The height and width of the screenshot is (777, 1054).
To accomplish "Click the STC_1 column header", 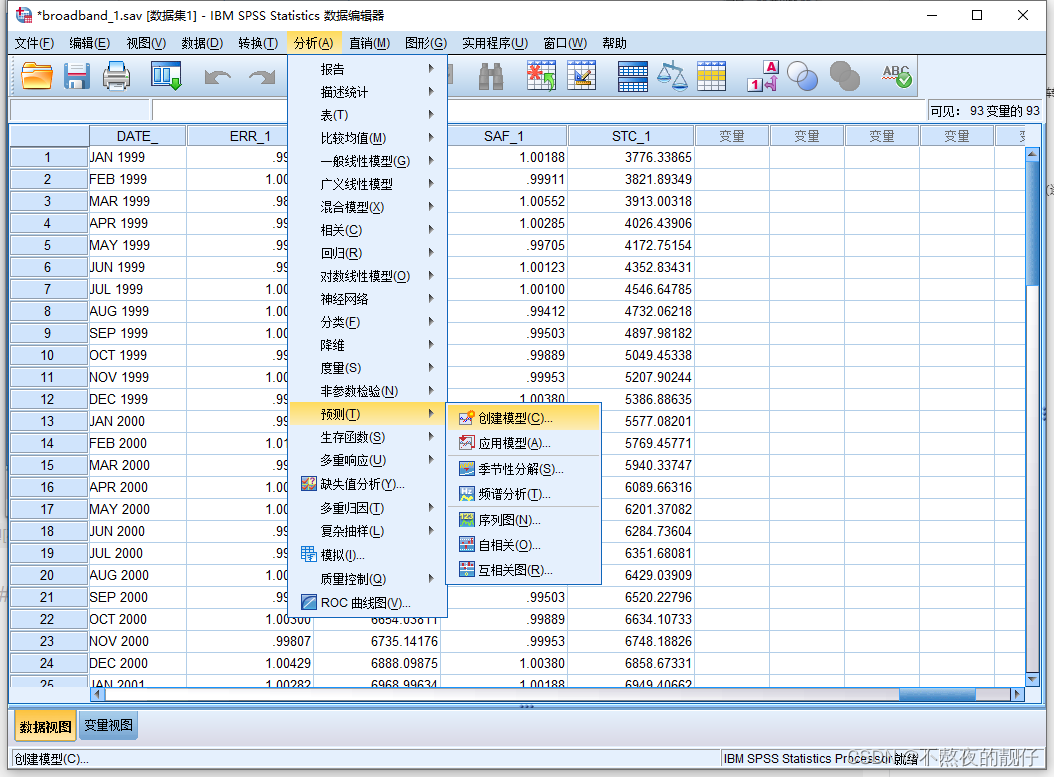I will tap(631, 136).
